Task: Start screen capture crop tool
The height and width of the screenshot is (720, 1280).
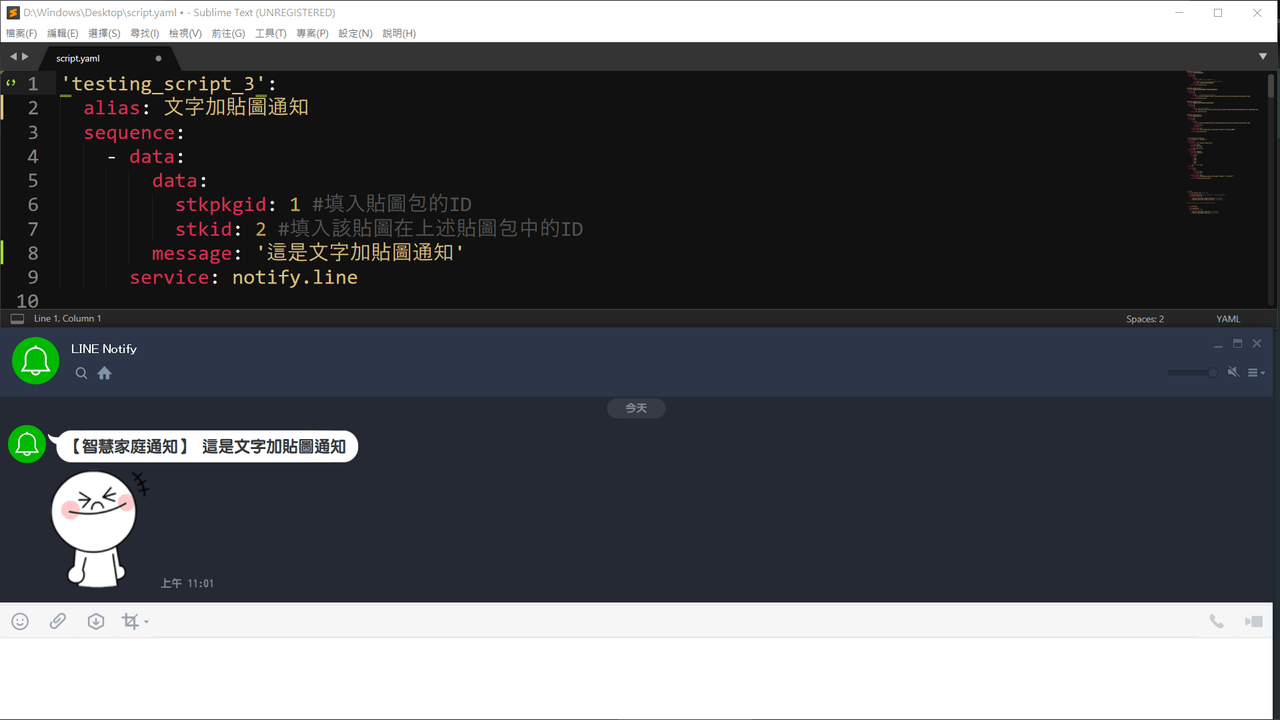Action: coord(130,621)
